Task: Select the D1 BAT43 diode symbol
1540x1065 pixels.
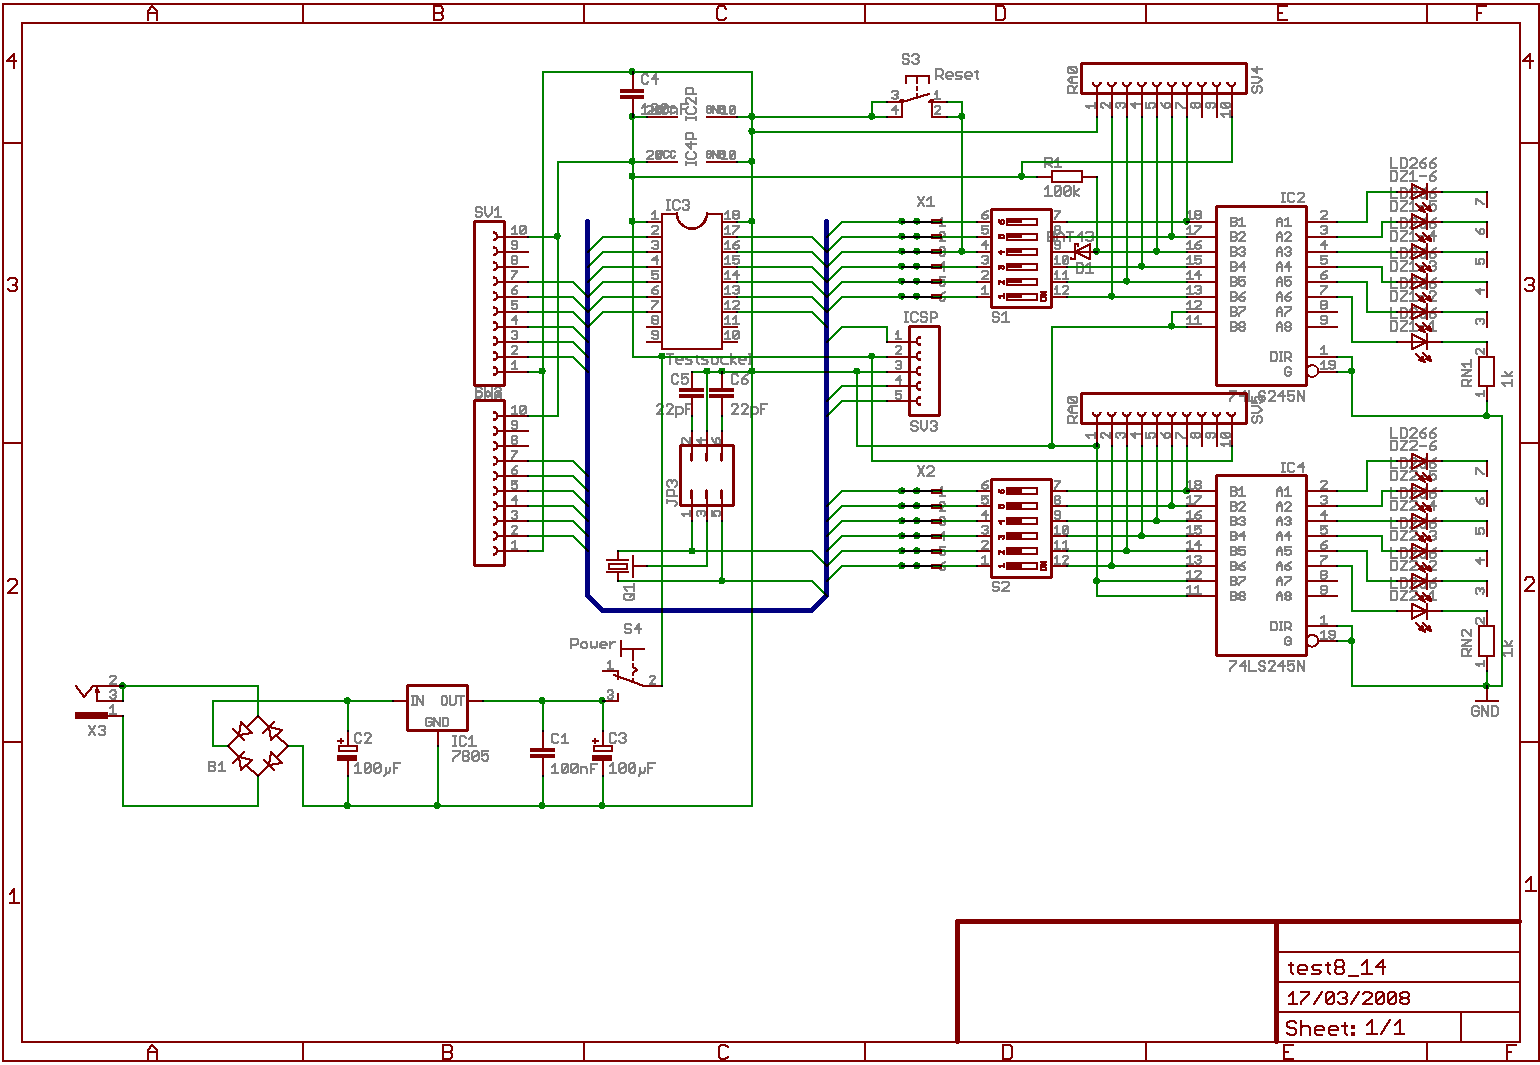Action: pyautogui.click(x=1082, y=251)
